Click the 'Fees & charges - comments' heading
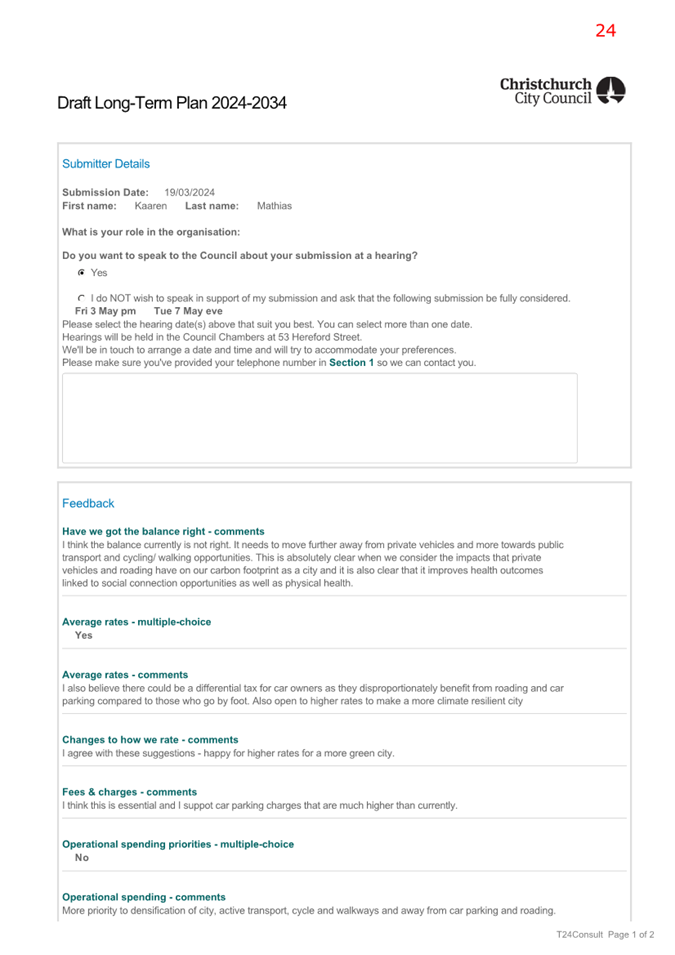Viewport: 675px width, 955px height. (129, 792)
